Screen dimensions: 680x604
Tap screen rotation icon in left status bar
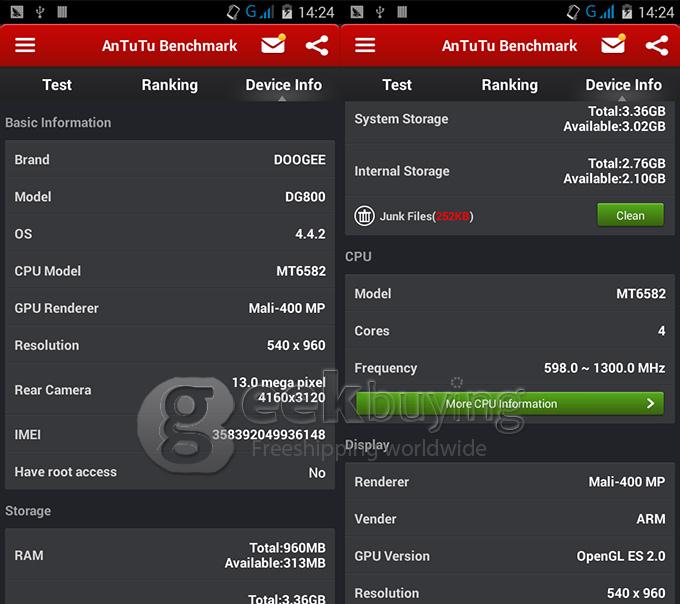233,12
